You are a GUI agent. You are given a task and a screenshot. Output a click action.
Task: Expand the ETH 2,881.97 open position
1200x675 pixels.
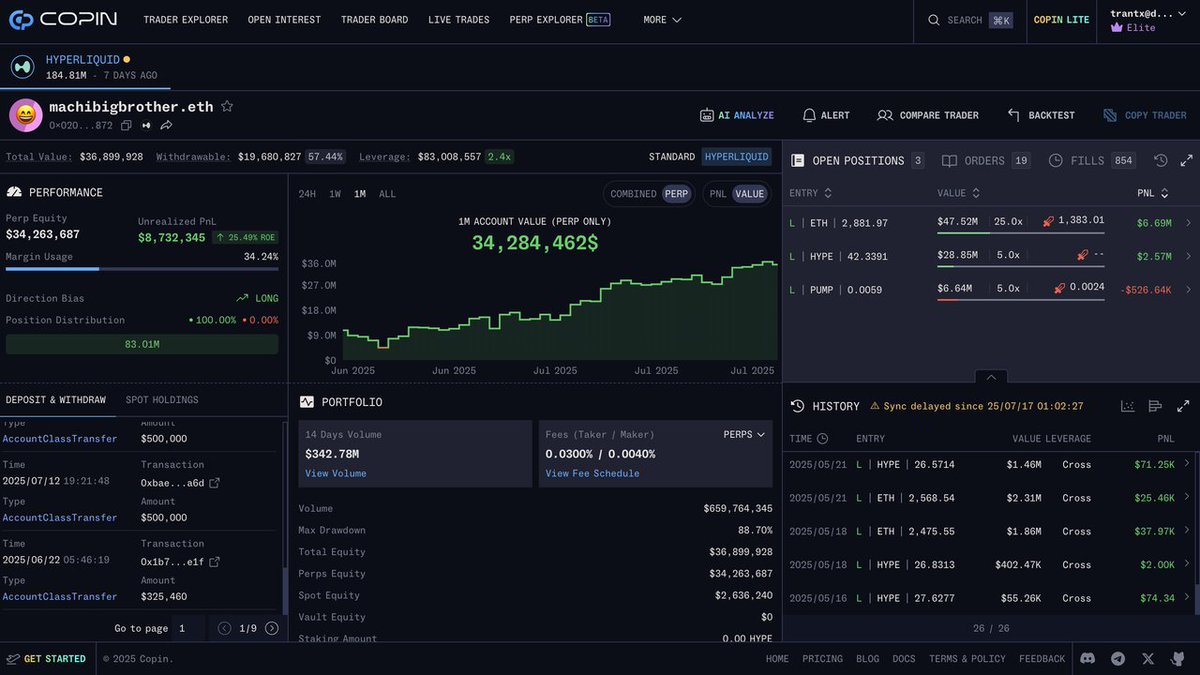[x=1188, y=223]
